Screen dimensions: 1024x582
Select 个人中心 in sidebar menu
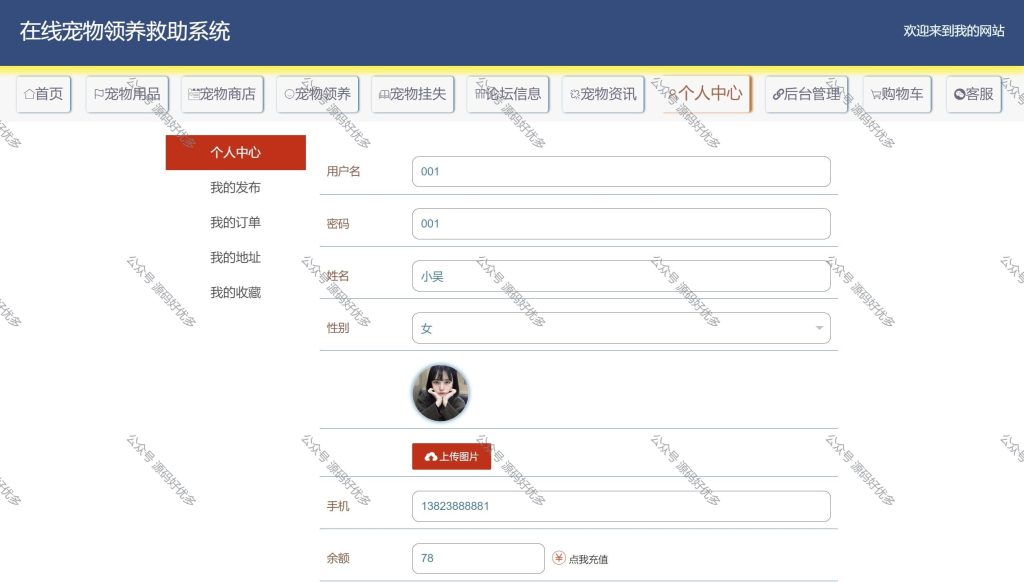[236, 152]
